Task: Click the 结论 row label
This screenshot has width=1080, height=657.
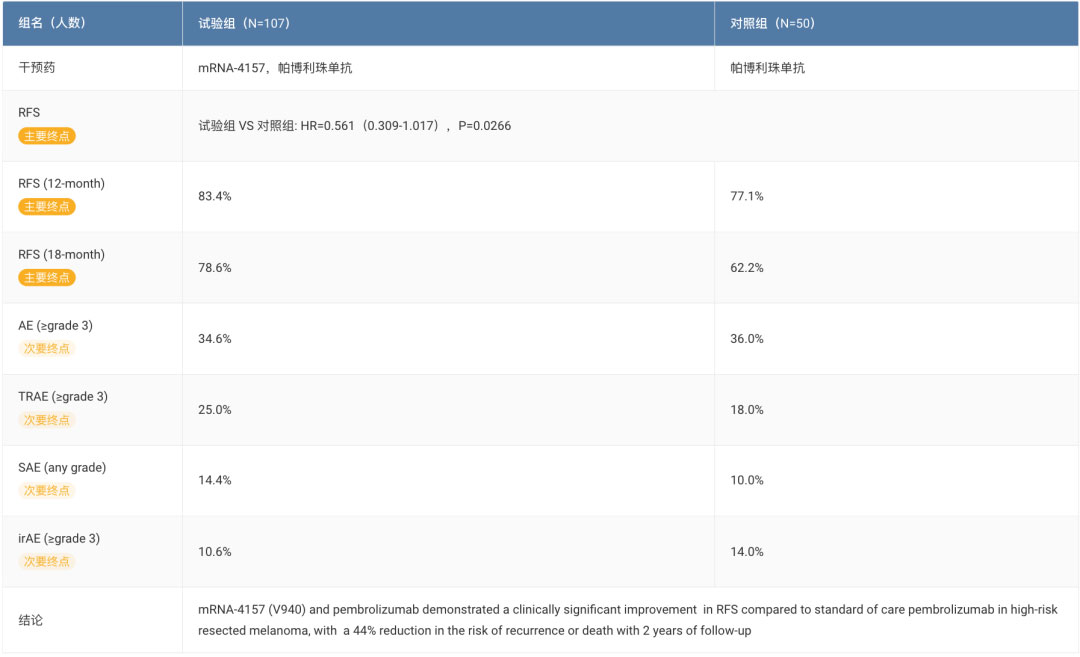Action: (31, 620)
